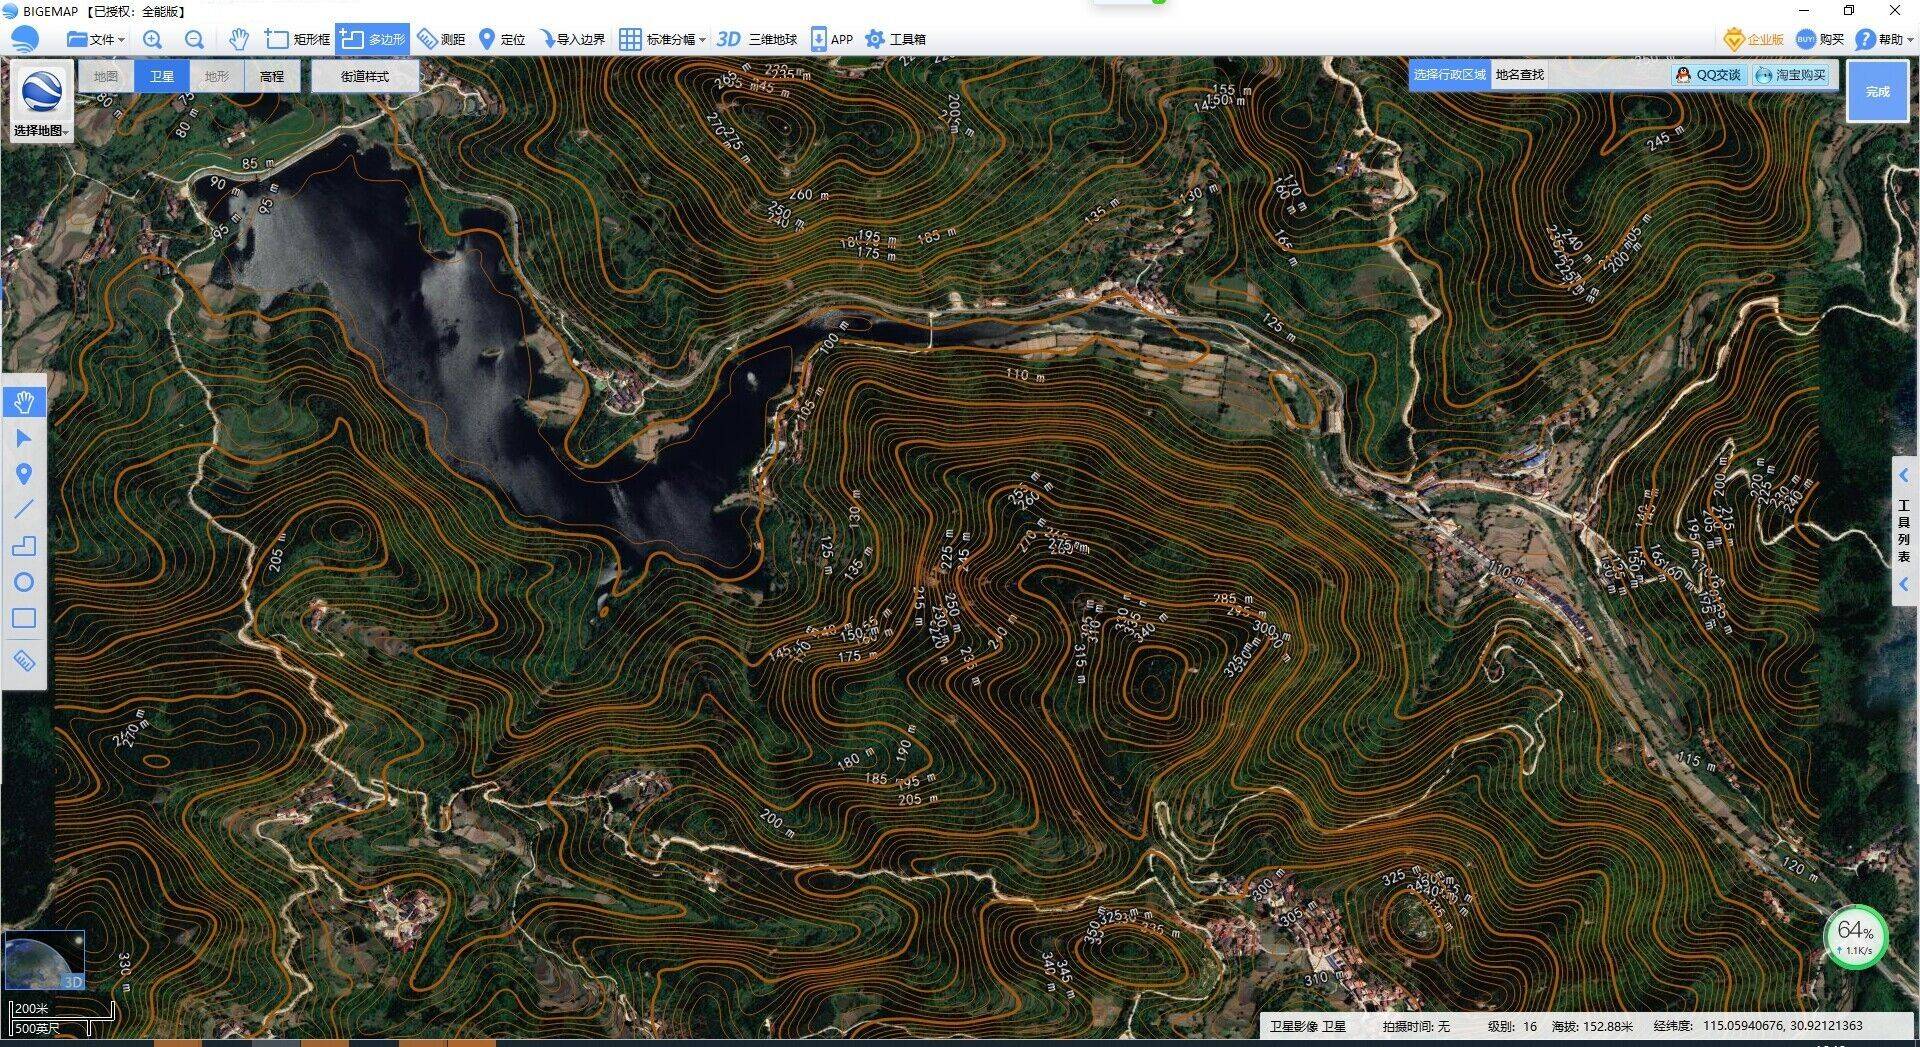Select the rectangle drawing tool in left sidebar
Viewport: 1920px width, 1047px height.
(24, 618)
